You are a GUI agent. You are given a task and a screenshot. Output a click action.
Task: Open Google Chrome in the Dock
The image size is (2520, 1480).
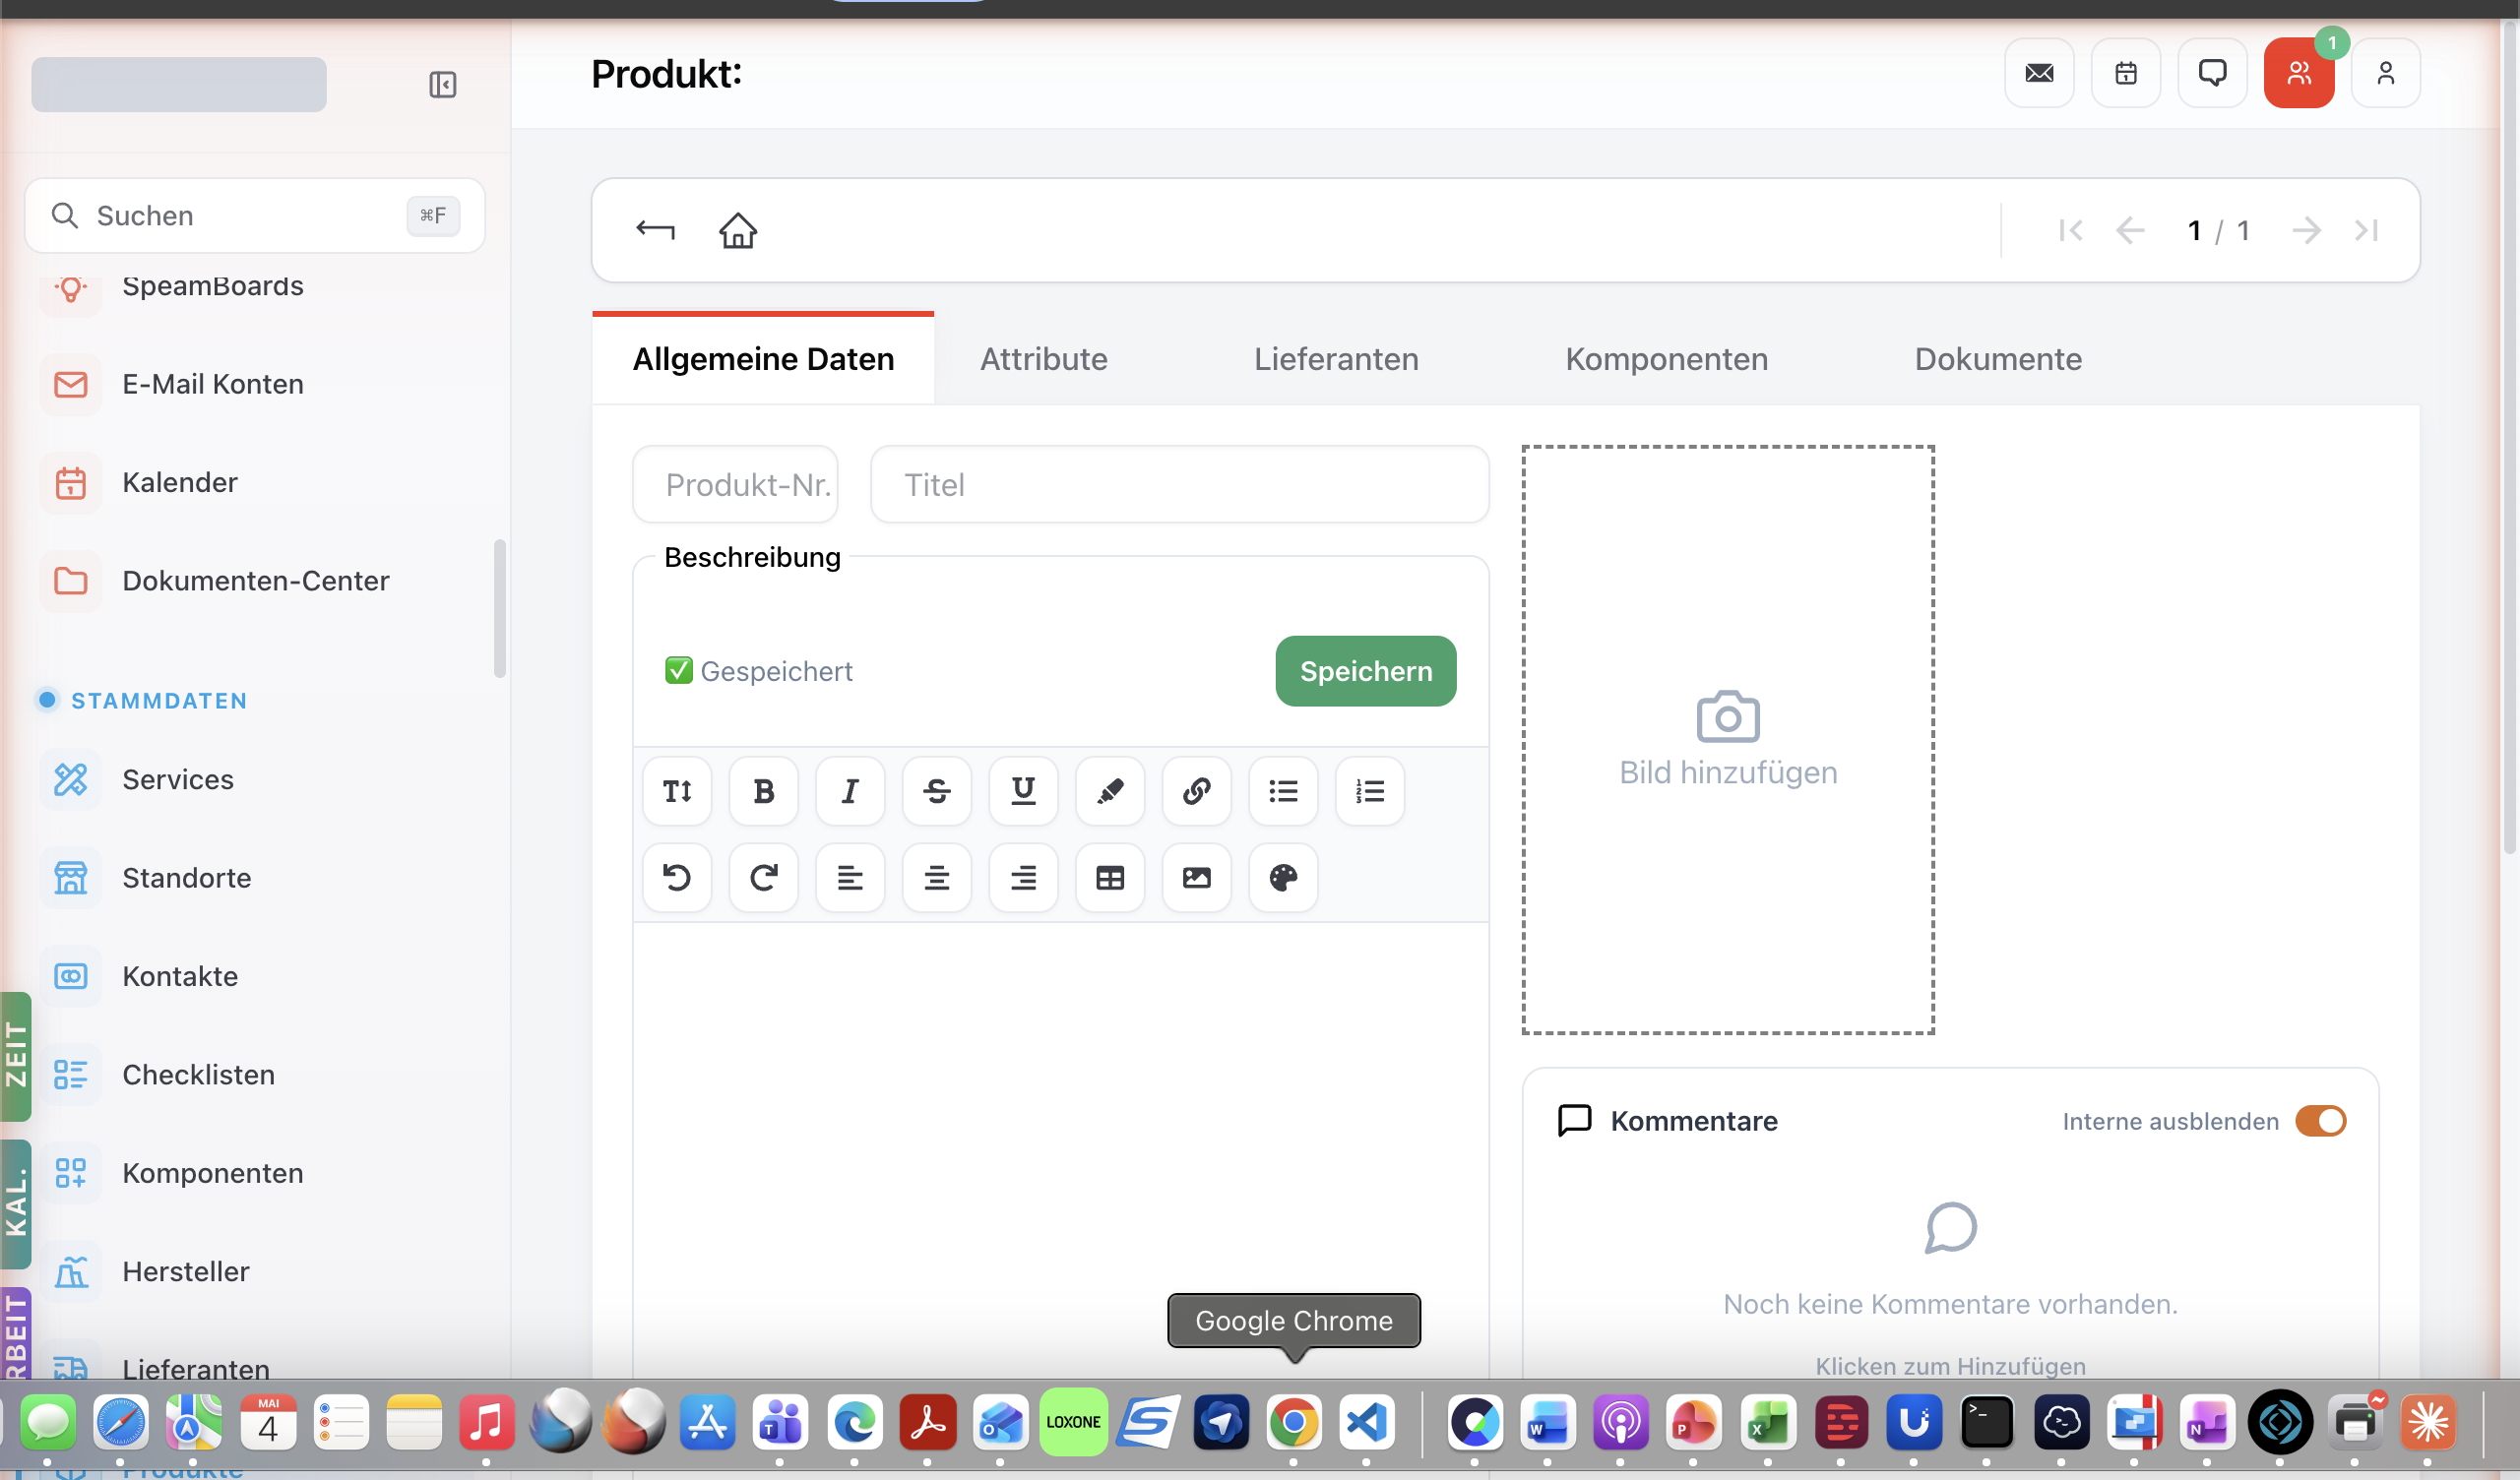pyautogui.click(x=1293, y=1422)
